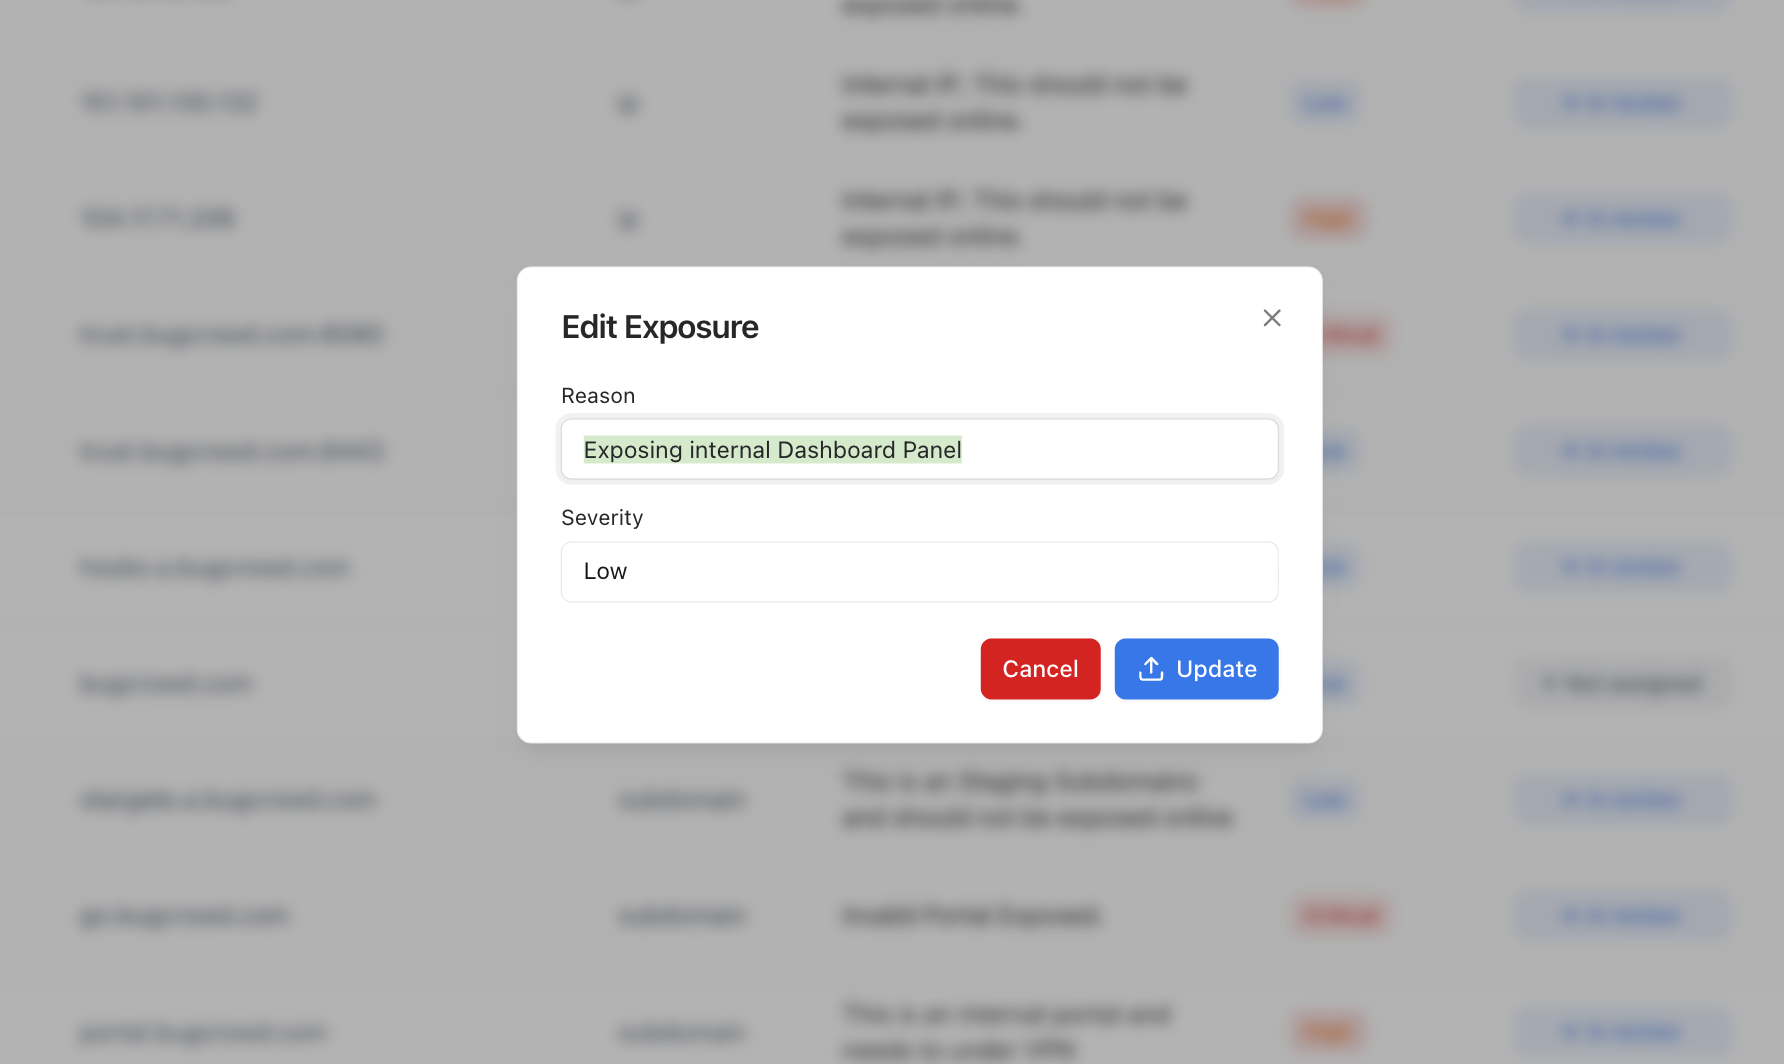Click the status button beside the second row
The width and height of the screenshot is (1784, 1064).
1624,218
